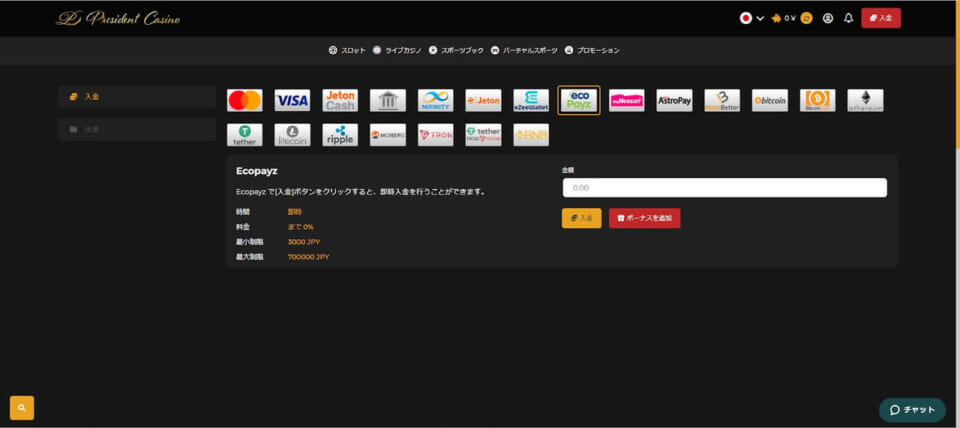Select the orange Jeton wallet option
The image size is (960, 428).
click(x=483, y=100)
